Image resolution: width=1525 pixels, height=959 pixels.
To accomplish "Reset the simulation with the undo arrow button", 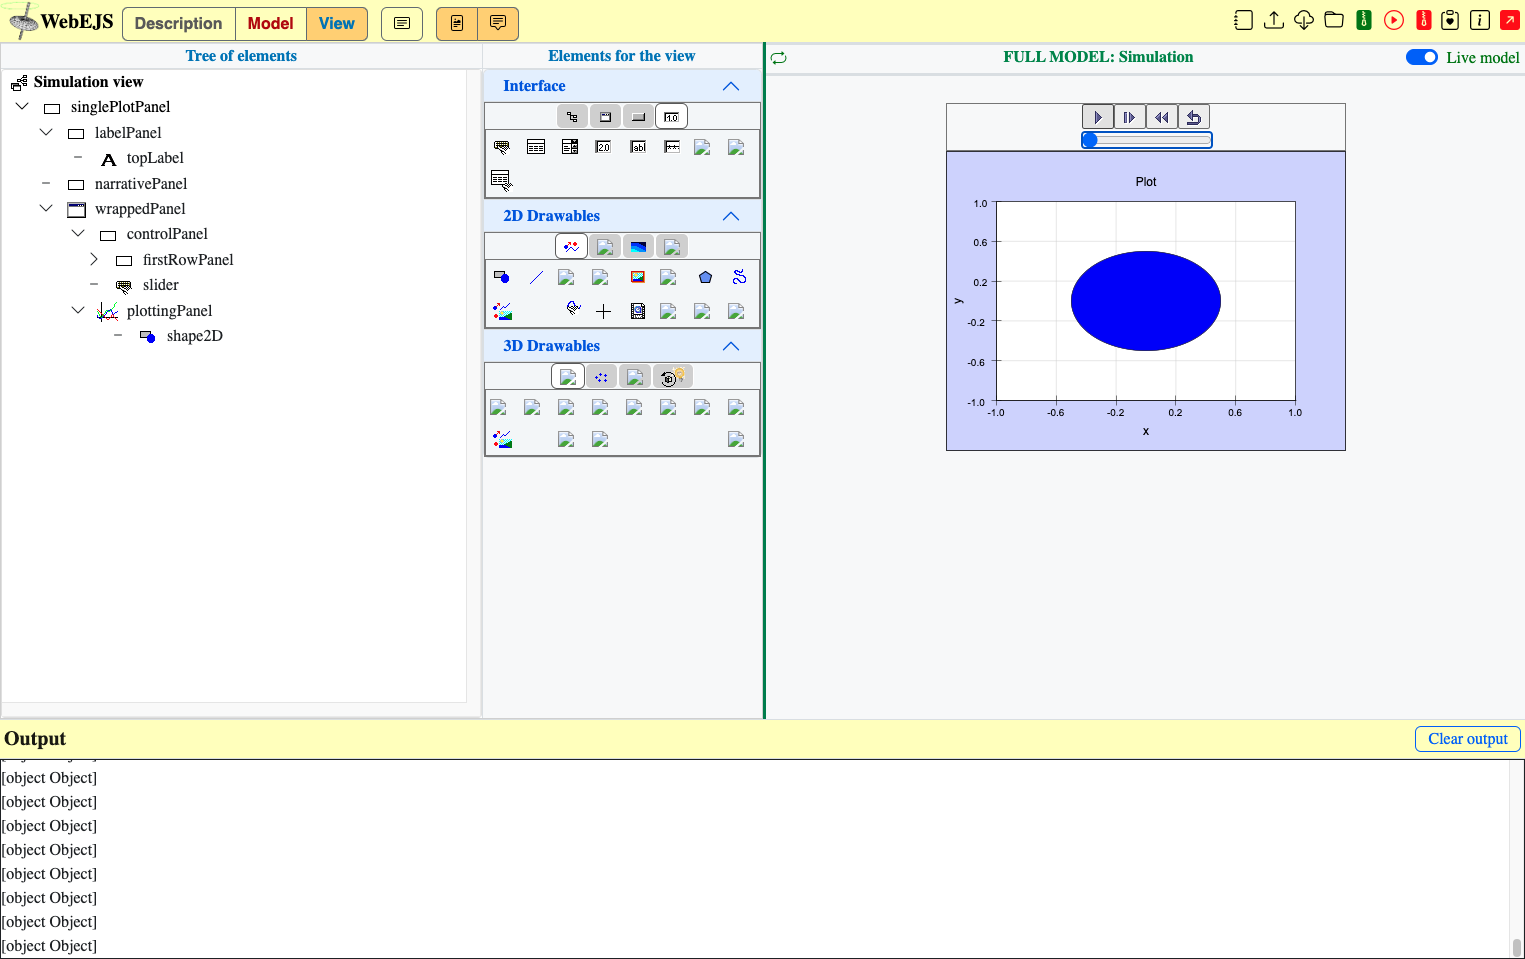I will pos(1194,117).
